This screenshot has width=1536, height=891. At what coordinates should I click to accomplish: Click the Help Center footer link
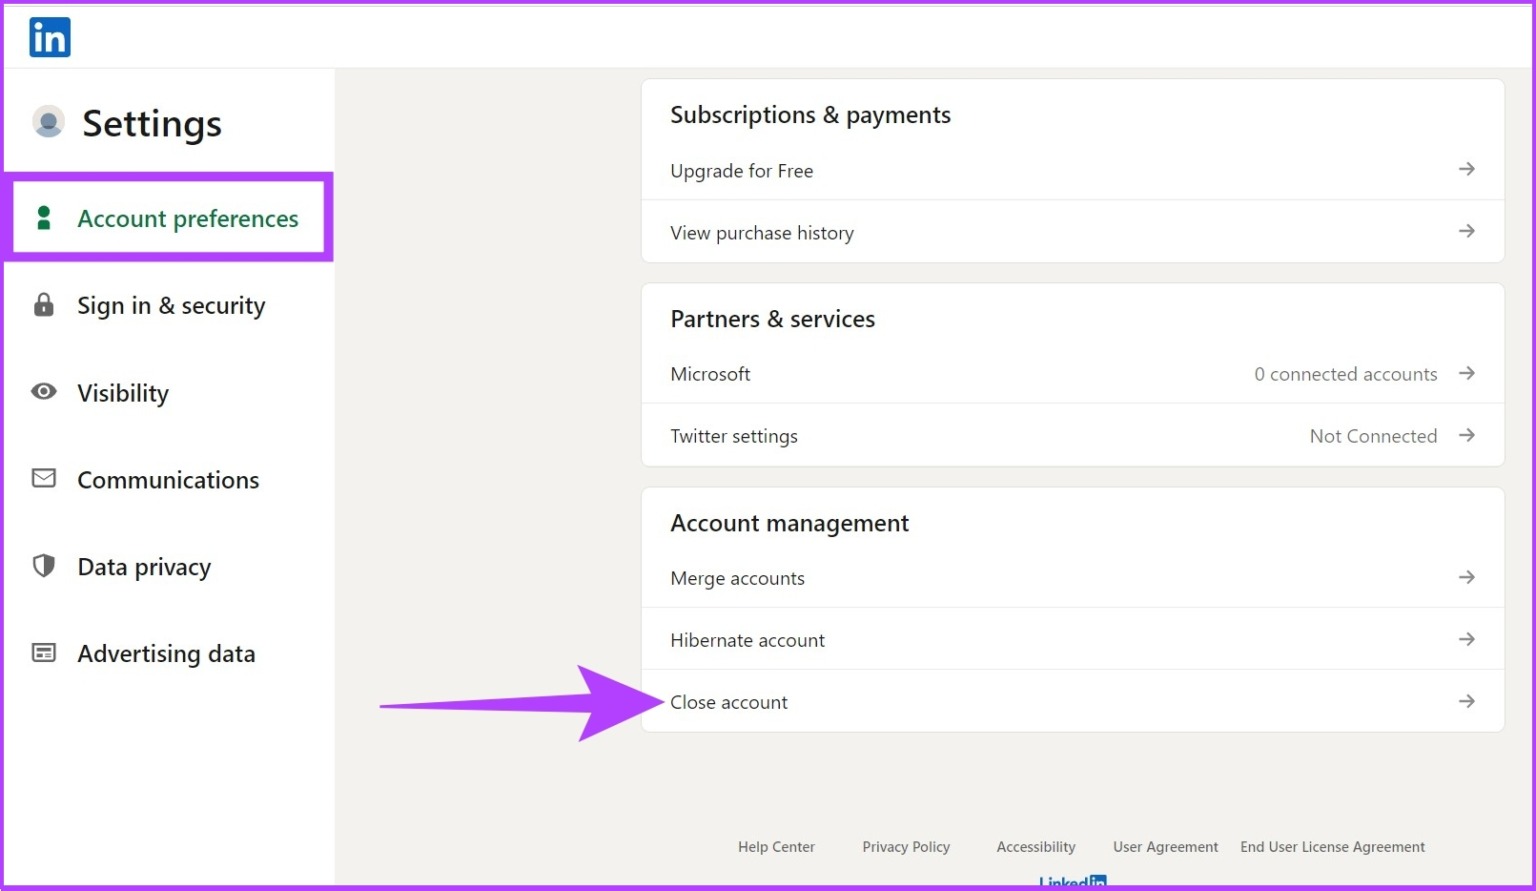(x=776, y=846)
